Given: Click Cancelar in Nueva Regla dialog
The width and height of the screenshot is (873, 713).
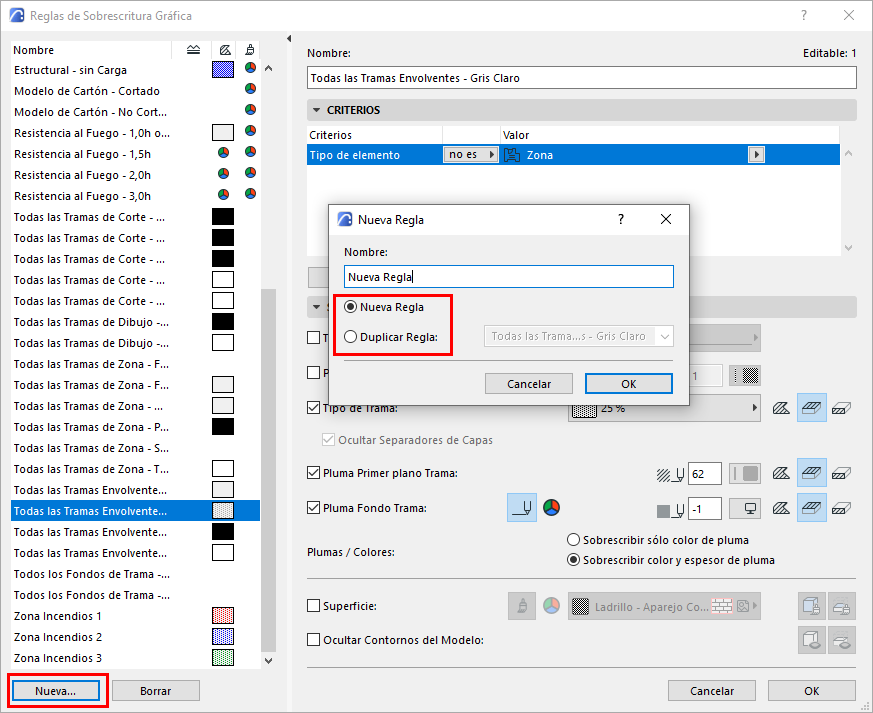Looking at the screenshot, I should [x=529, y=384].
